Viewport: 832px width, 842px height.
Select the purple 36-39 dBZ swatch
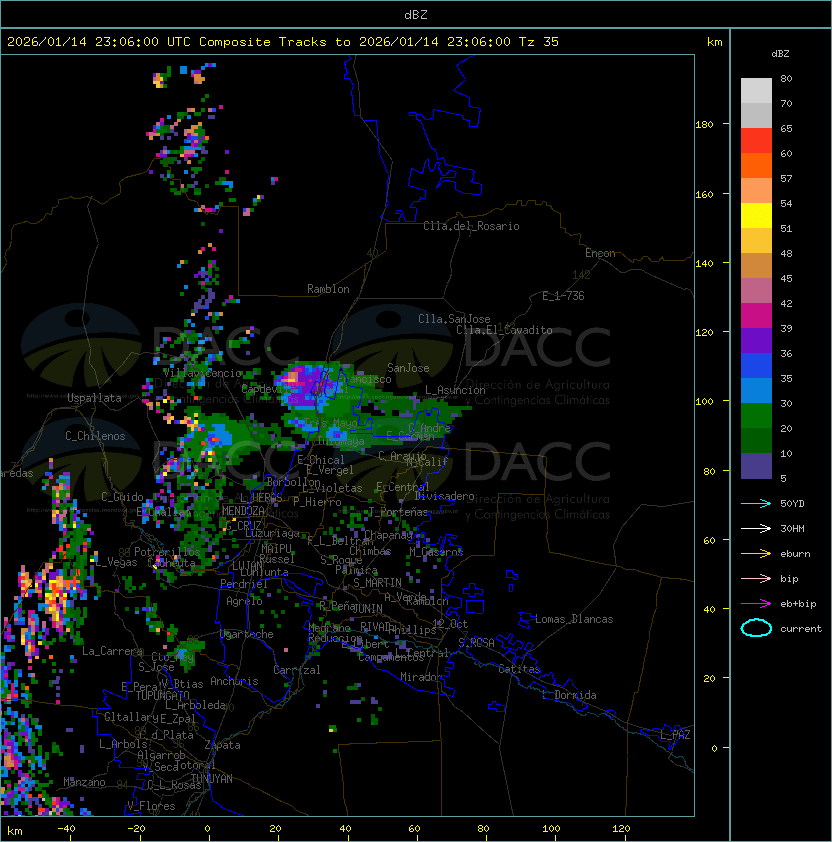pyautogui.click(x=756, y=340)
